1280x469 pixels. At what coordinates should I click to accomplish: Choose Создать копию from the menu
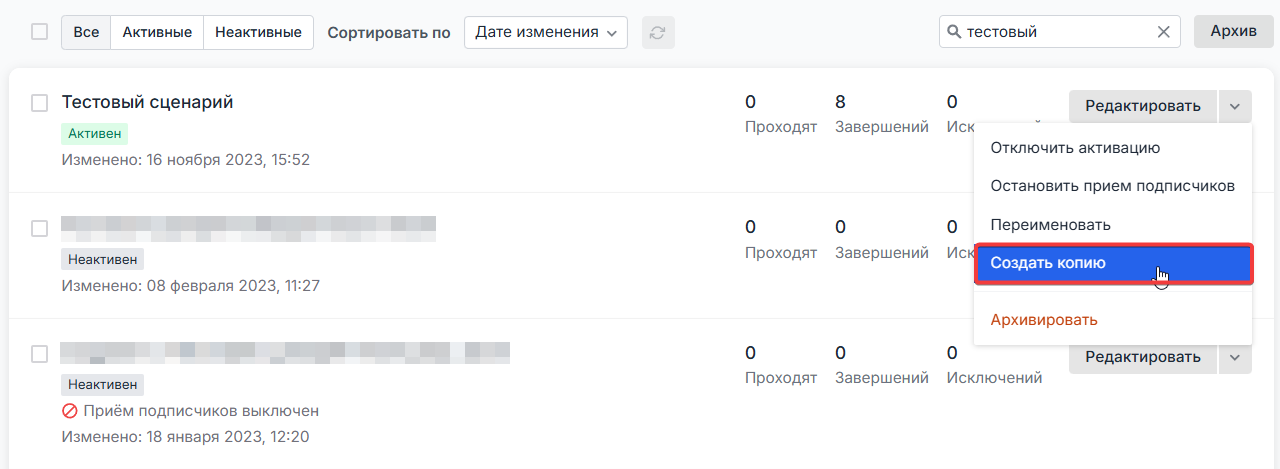click(x=1112, y=263)
